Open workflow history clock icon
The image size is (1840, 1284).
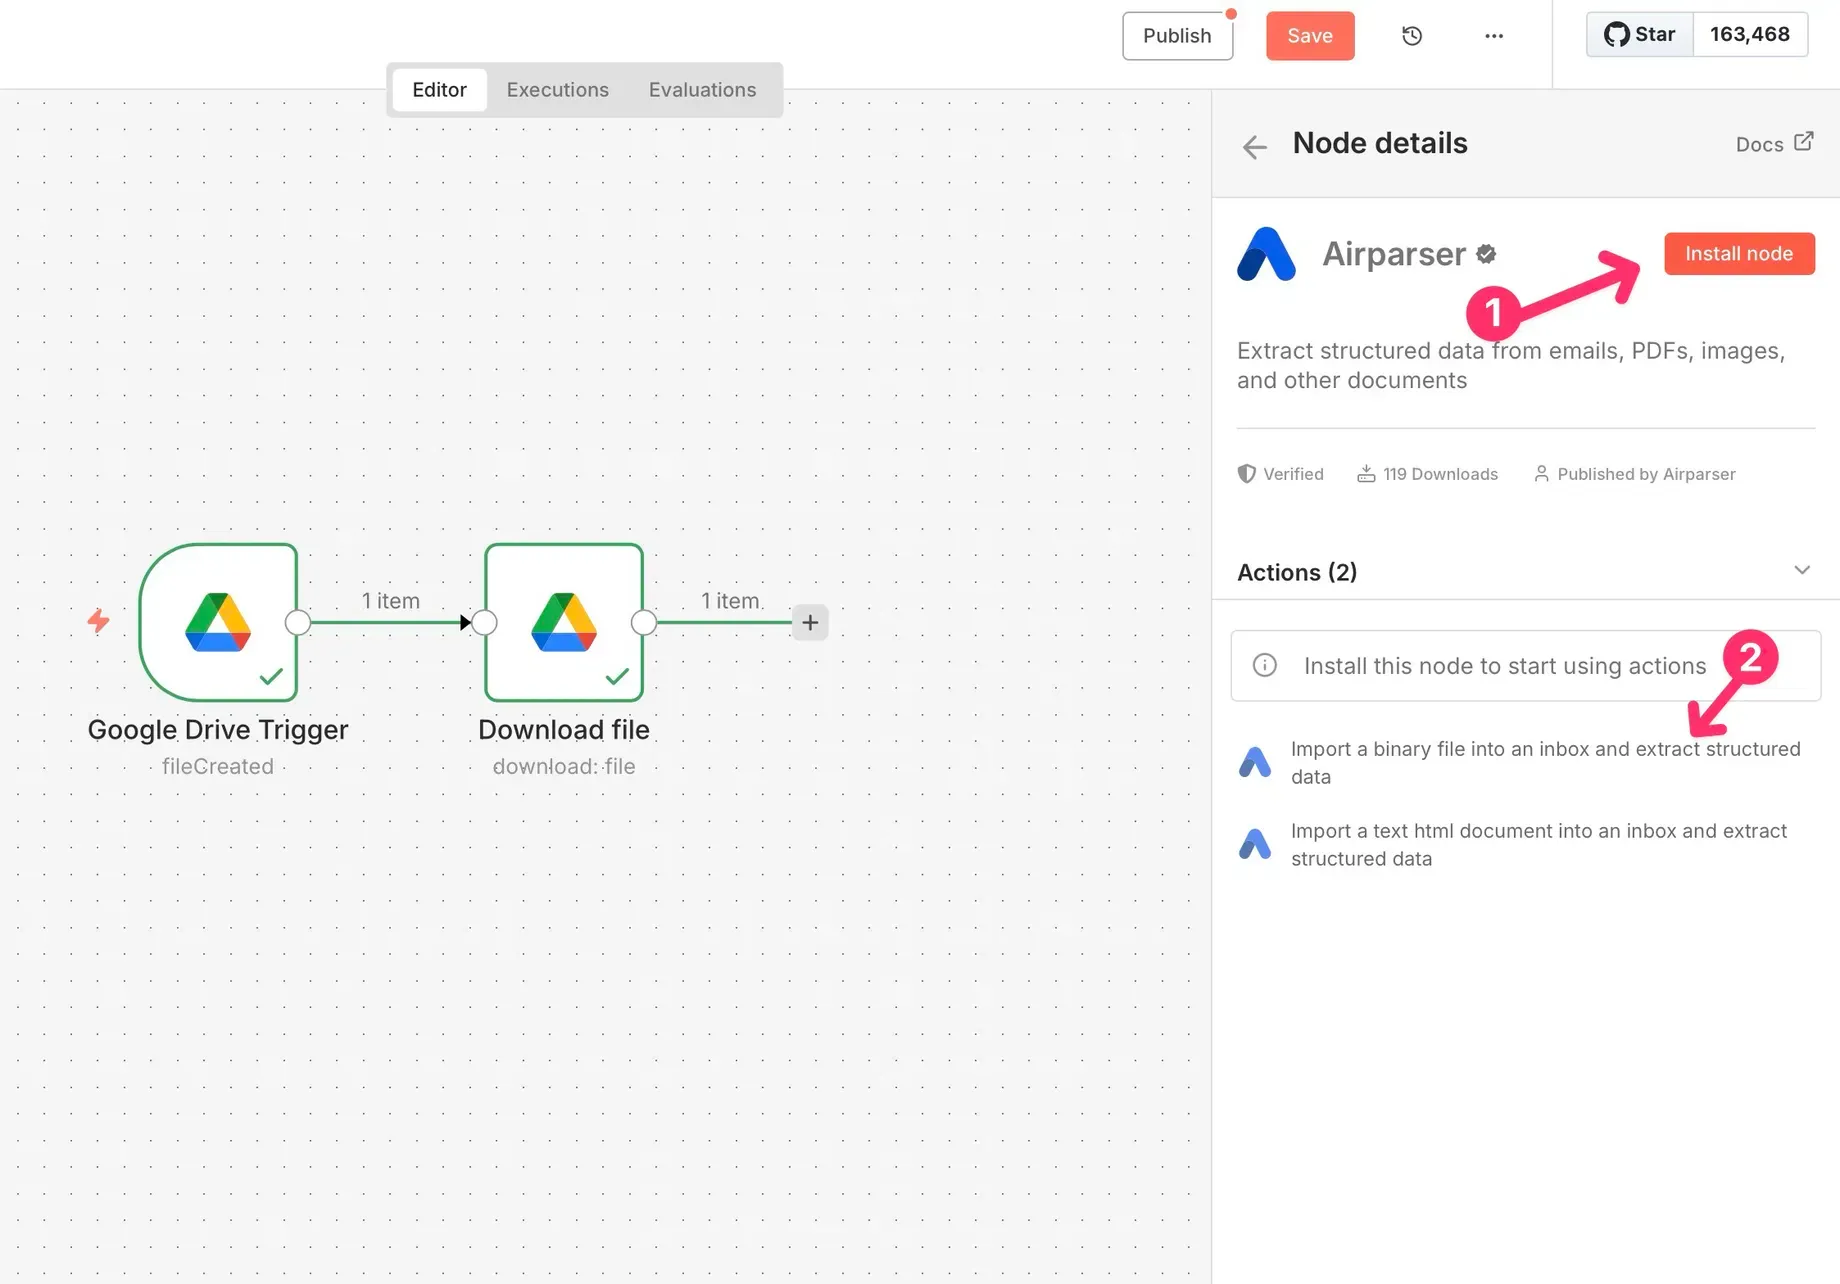click(1411, 36)
